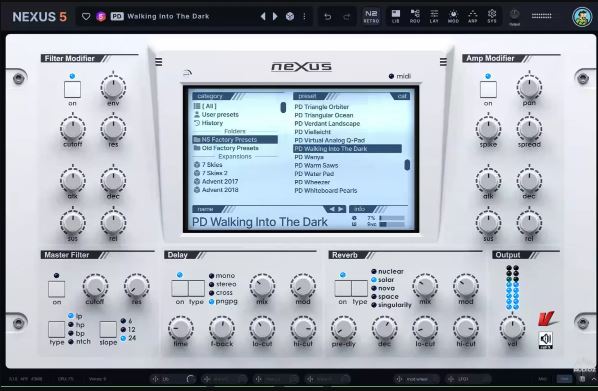Toggle the Reverb on button
Screen dimensions: 598x391
(x=343, y=289)
